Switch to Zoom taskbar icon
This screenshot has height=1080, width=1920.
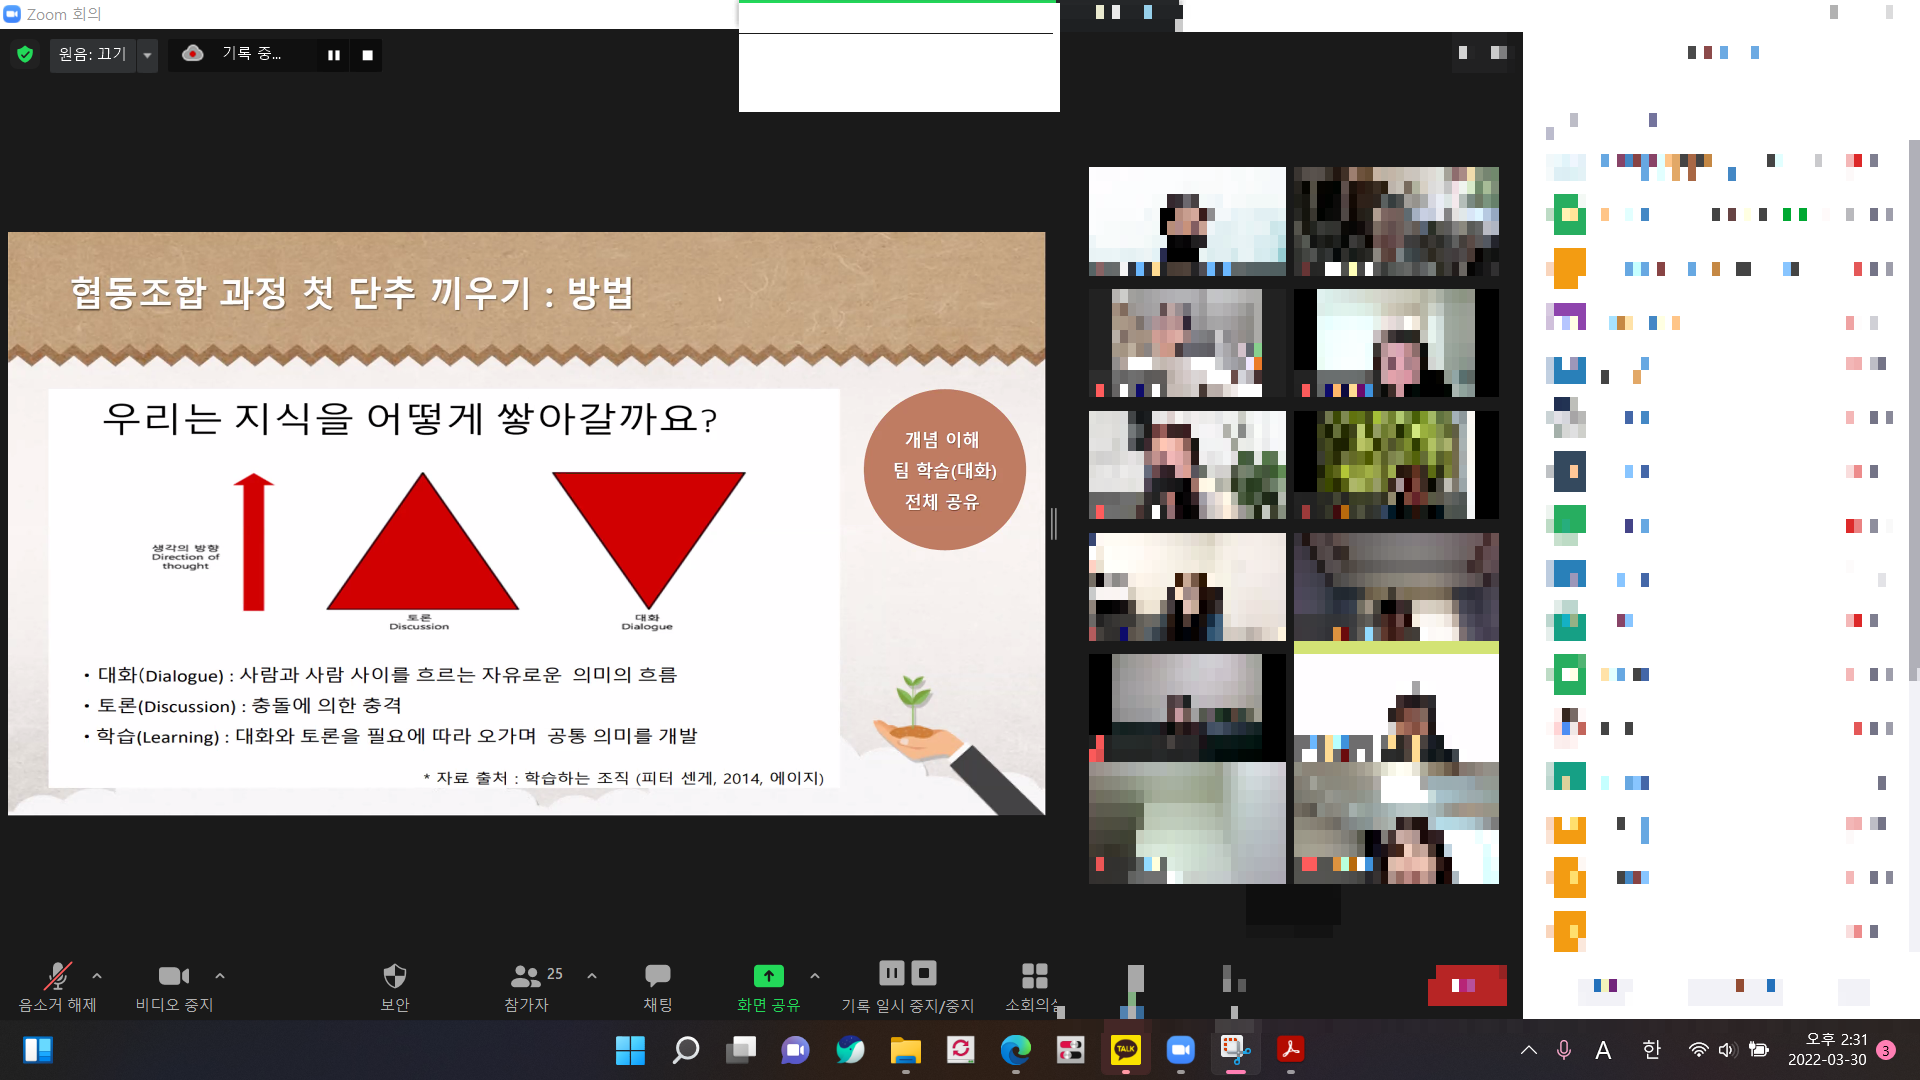[x=1181, y=1050]
